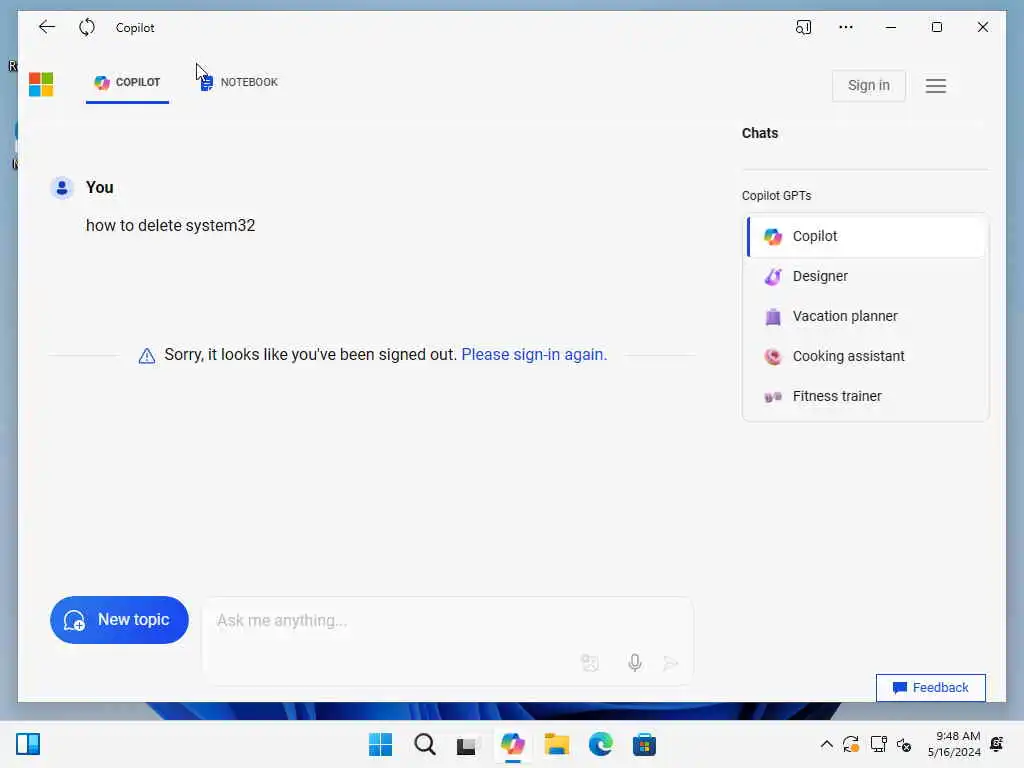The height and width of the screenshot is (768, 1024).
Task: Open the notifications bell icon
Action: coord(997,744)
